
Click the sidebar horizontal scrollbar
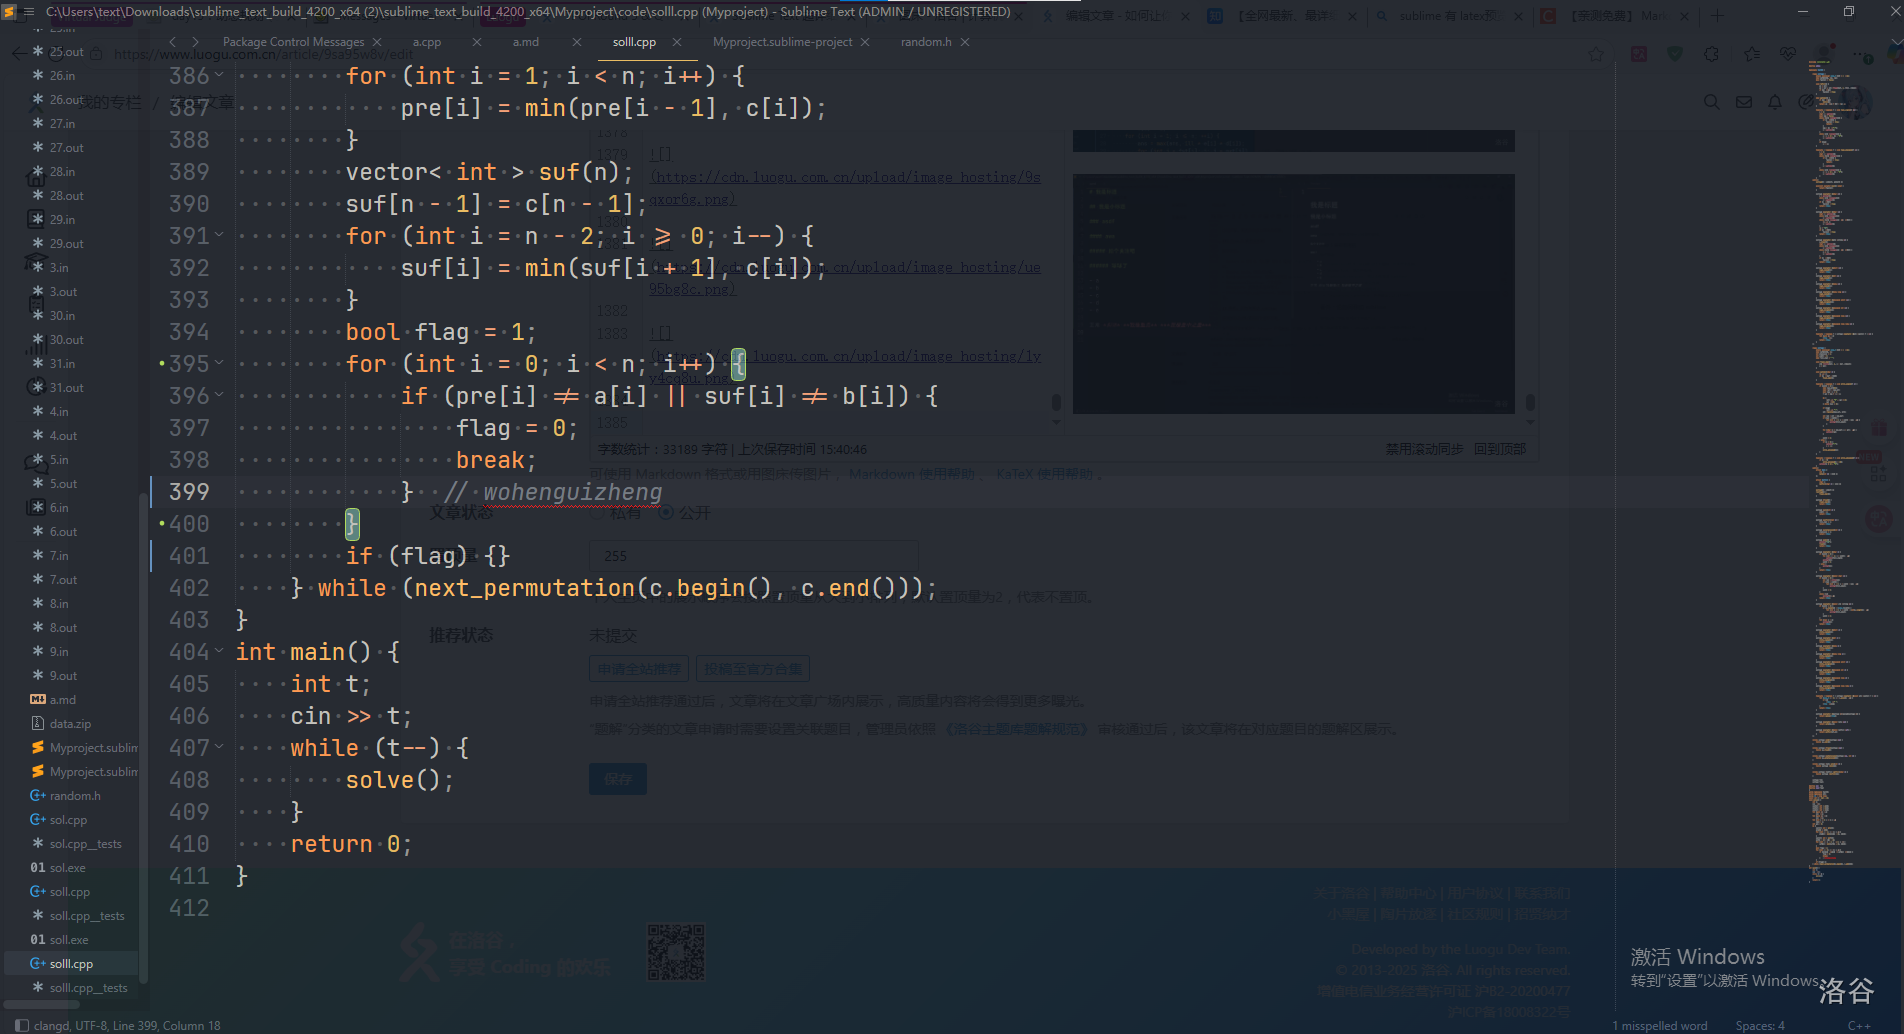(x=40, y=1004)
